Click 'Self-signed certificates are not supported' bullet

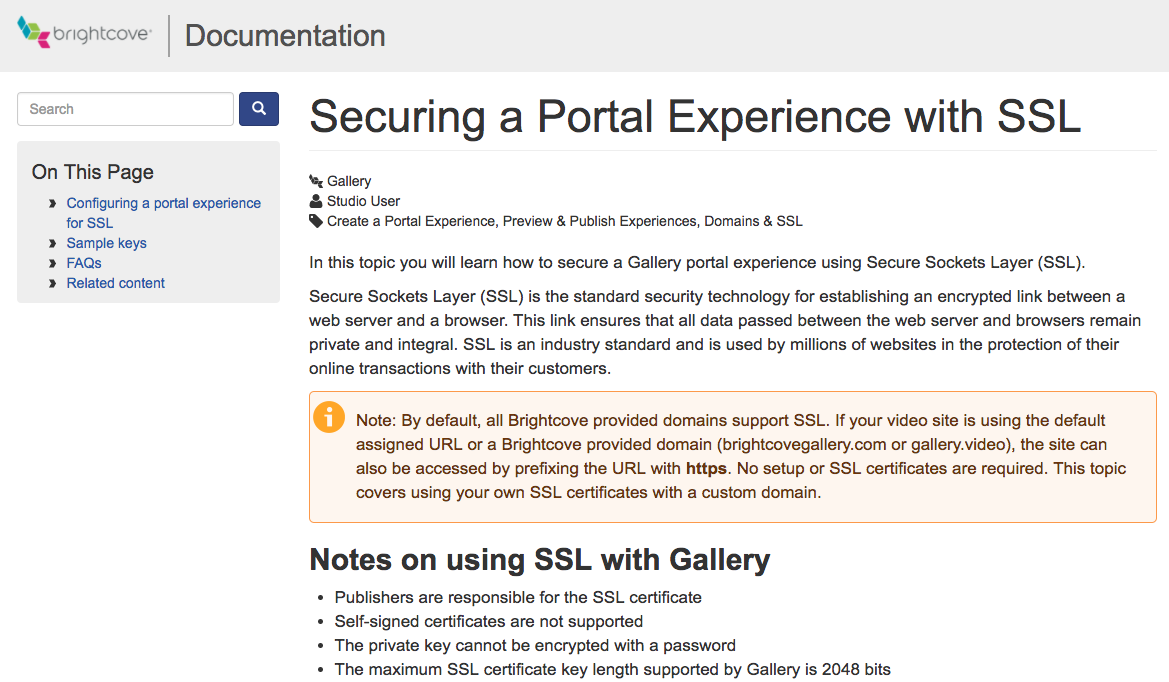point(488,621)
